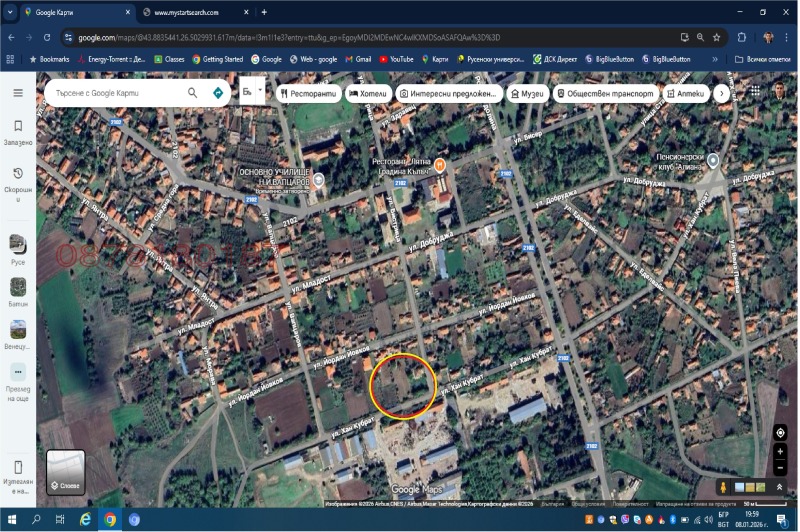800x532 pixels.
Task: Open the Всички отметки folder
Action: (x=763, y=59)
